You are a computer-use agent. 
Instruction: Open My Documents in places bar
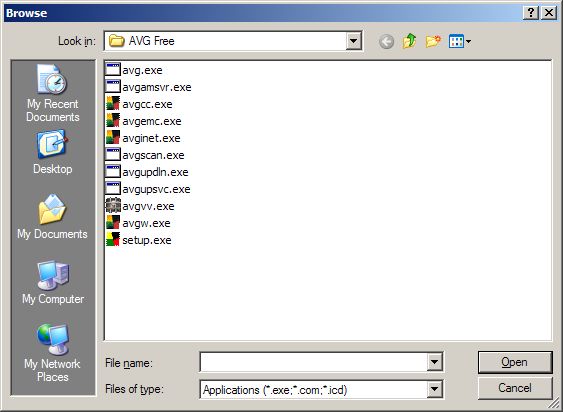point(52,217)
